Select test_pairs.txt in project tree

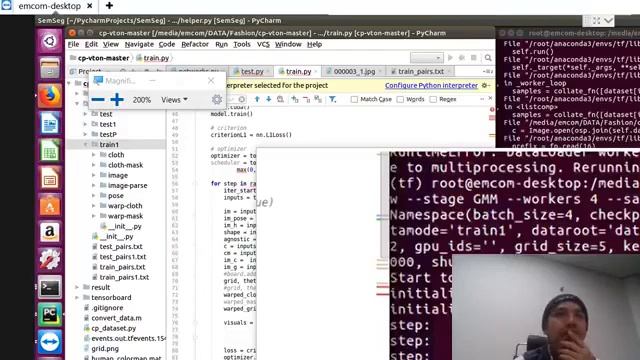pyautogui.click(x=121, y=247)
